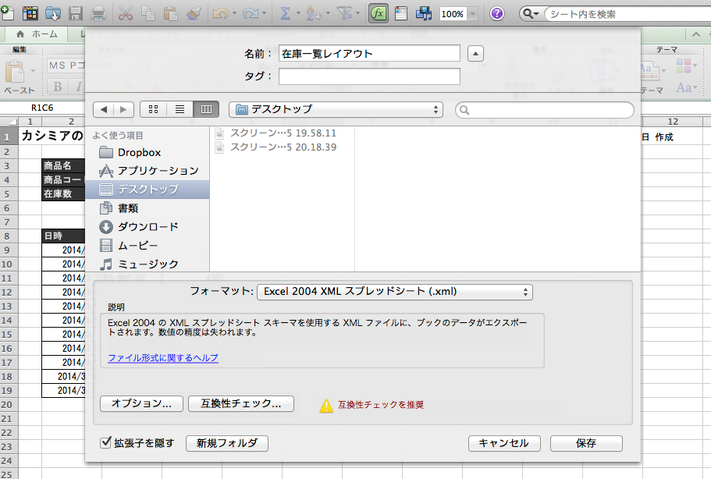Screen dimensions: 711x479
Task: Collapse the ribbon with chevron button
Action: click(x=696, y=34)
